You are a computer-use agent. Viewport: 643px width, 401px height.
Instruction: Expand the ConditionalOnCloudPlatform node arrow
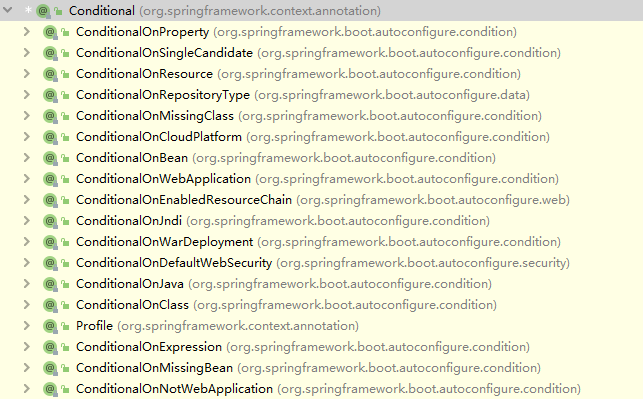click(x=26, y=137)
